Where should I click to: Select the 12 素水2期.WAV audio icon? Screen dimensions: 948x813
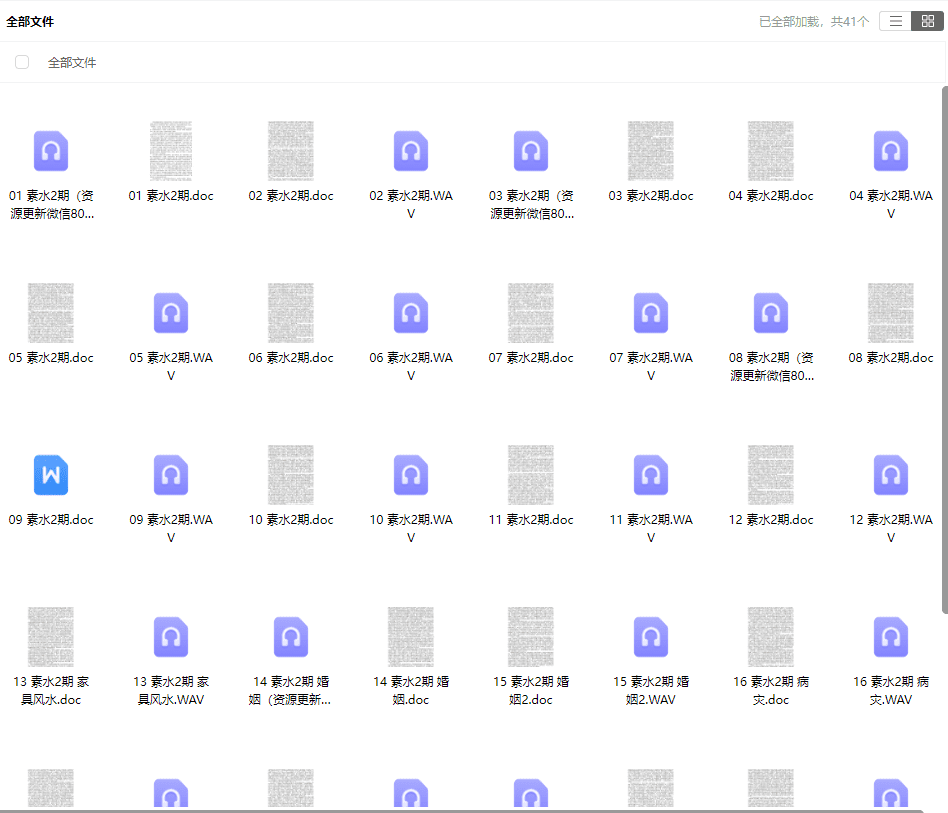click(x=891, y=475)
